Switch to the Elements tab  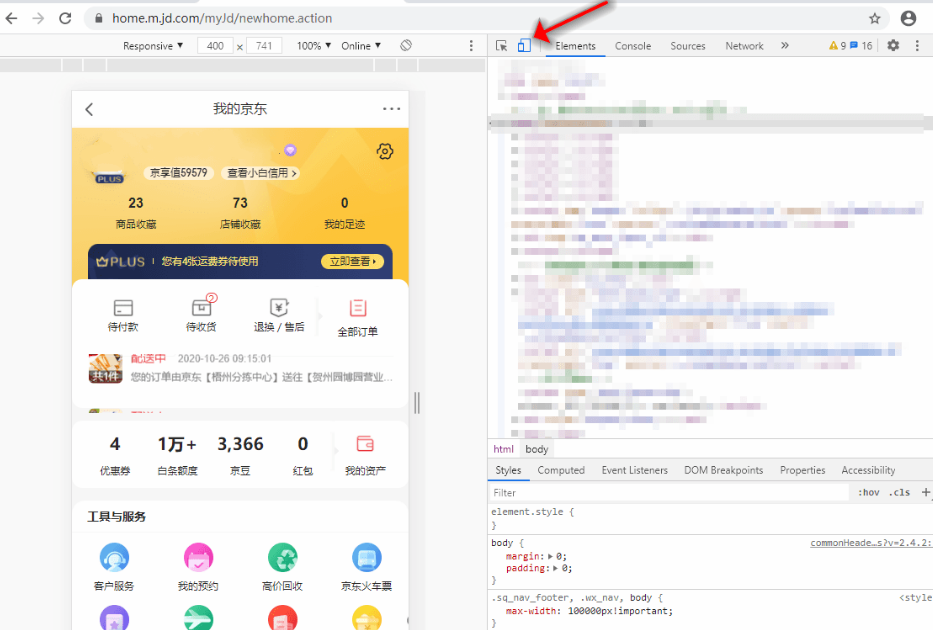click(x=575, y=46)
